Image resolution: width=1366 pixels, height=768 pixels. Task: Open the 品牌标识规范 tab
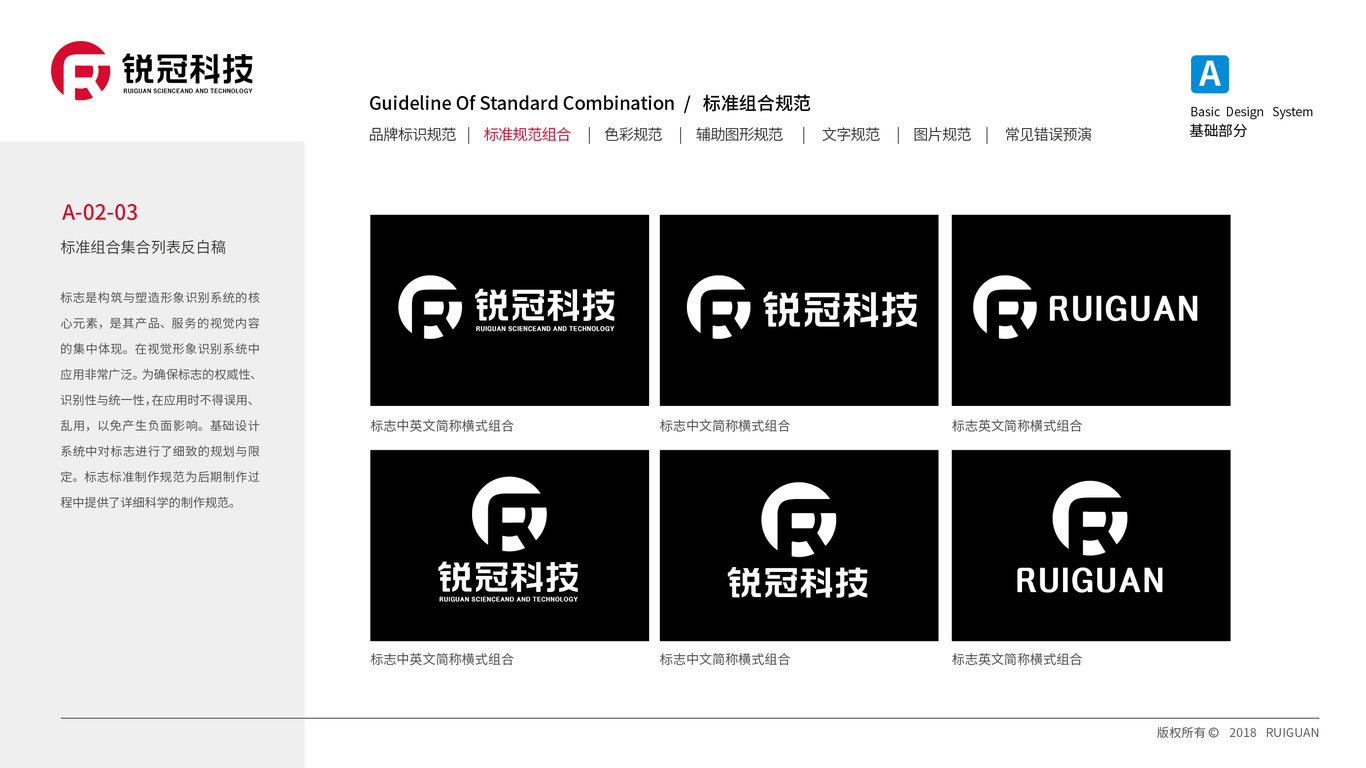[x=412, y=134]
